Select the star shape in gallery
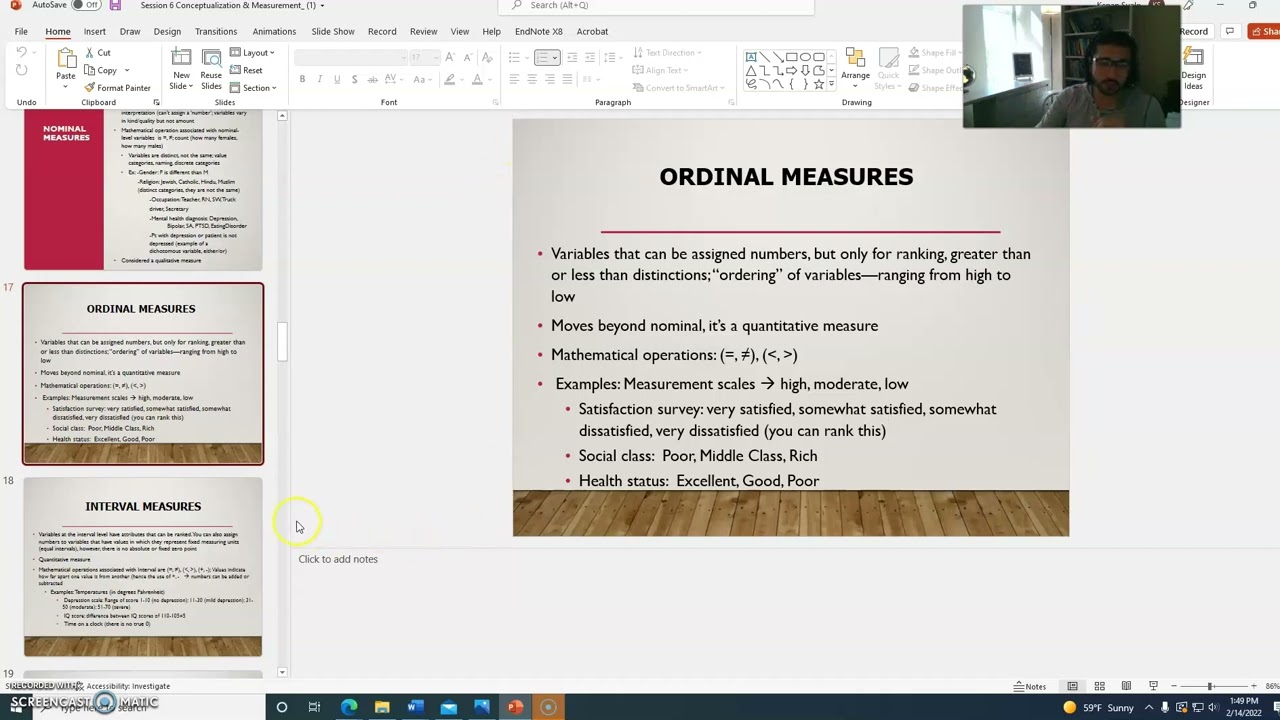Screen dimensions: 1280x720 click(818, 85)
